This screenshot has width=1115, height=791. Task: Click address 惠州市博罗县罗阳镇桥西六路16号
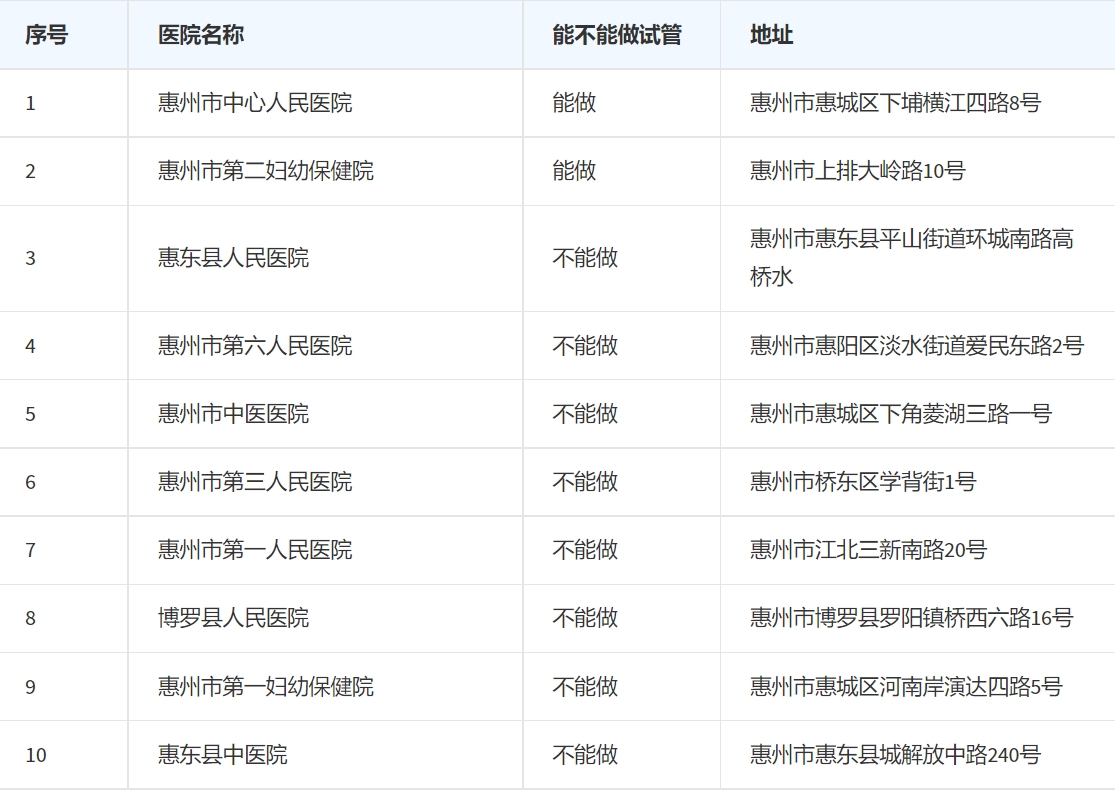[x=912, y=618]
